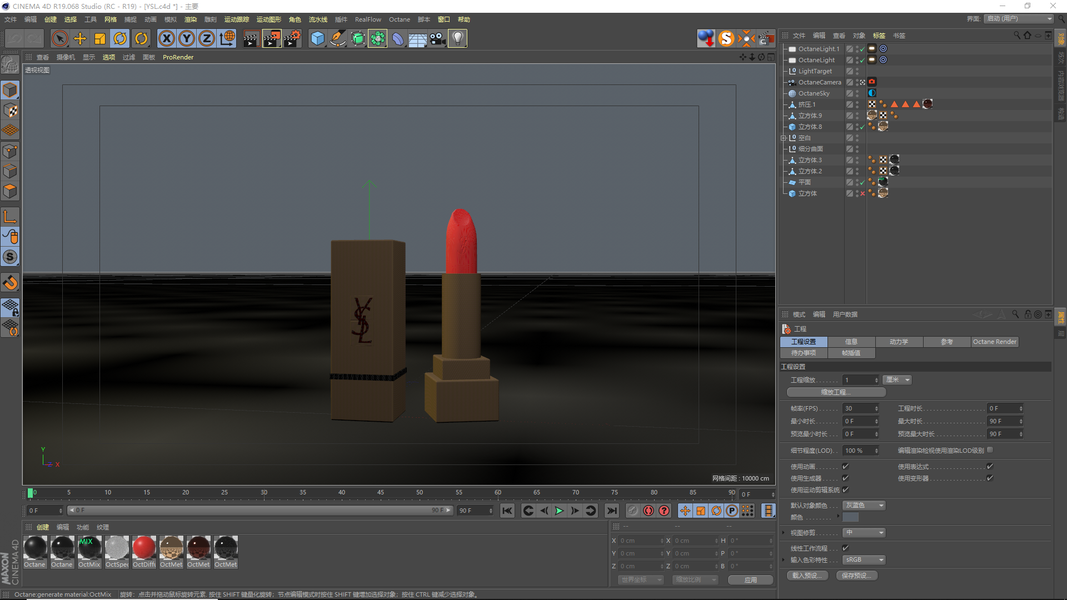Open the Octane menu in menu bar
Viewport: 1067px width, 600px height.
399,20
